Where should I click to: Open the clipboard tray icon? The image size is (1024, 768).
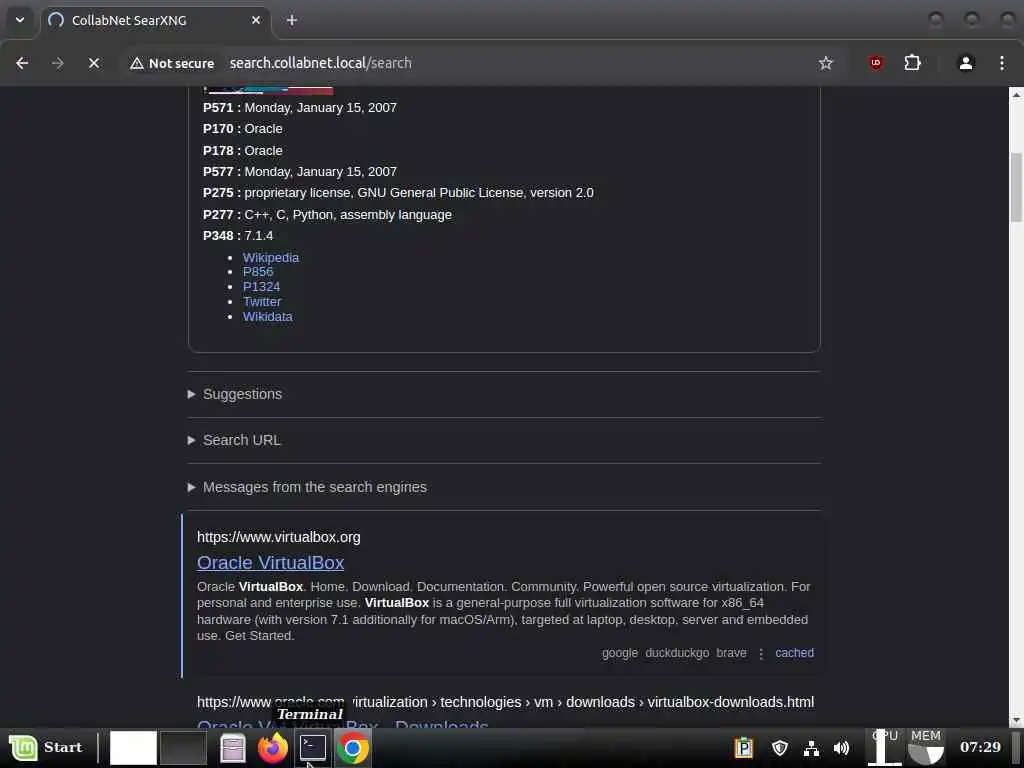(x=743, y=748)
